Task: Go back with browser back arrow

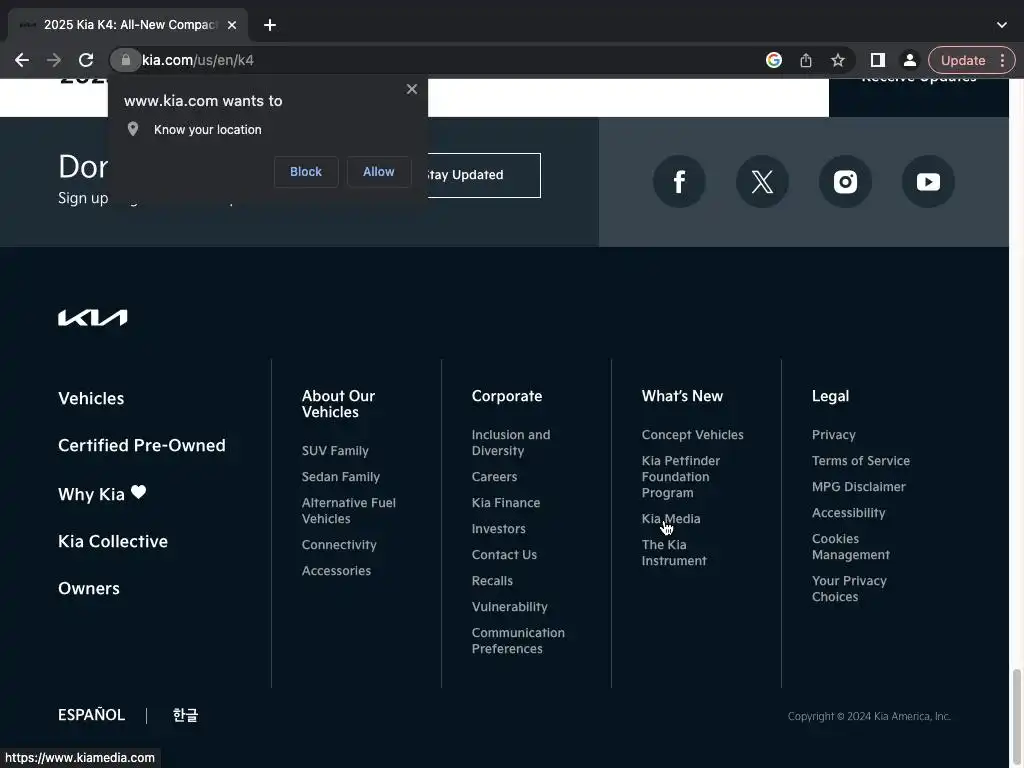Action: pos(22,60)
